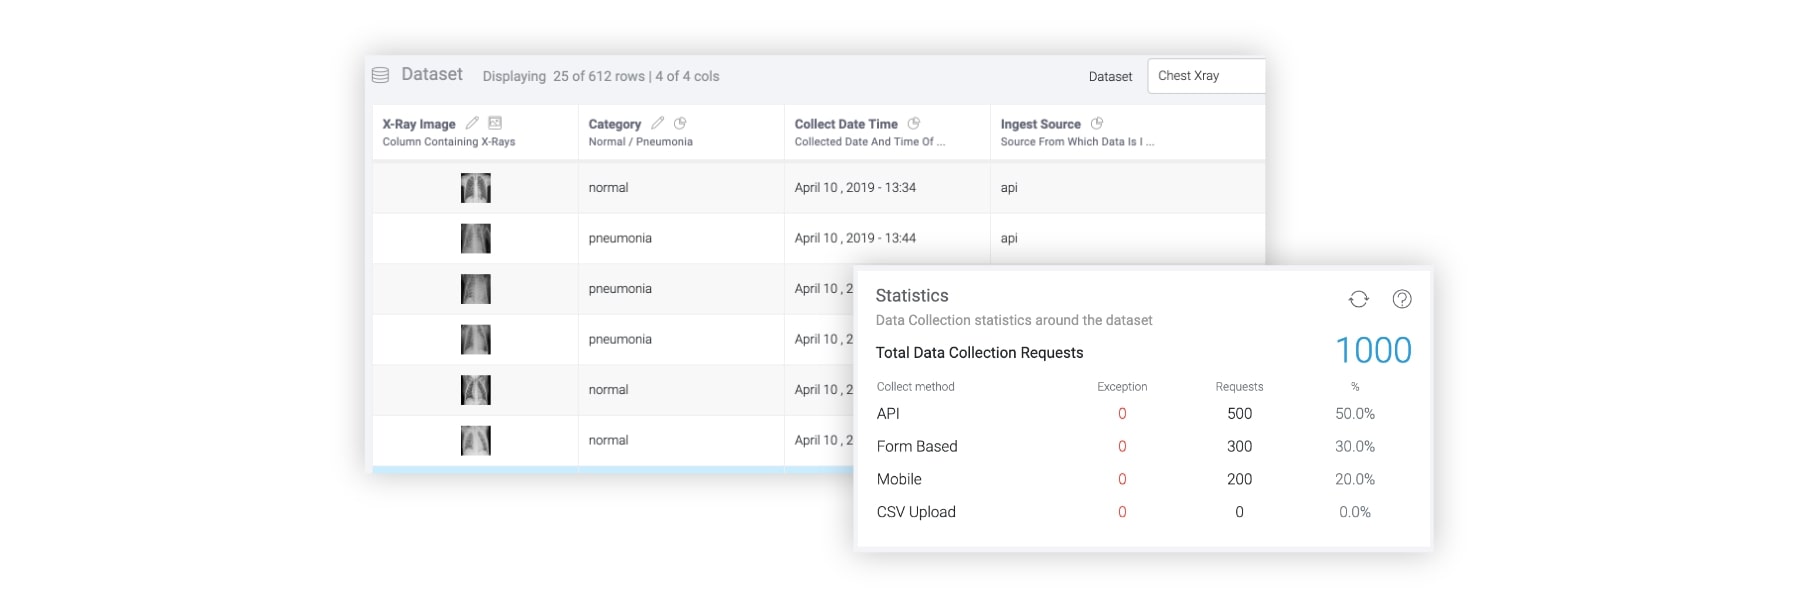
Task: Click the 1000 total requests number
Action: 1373,350
